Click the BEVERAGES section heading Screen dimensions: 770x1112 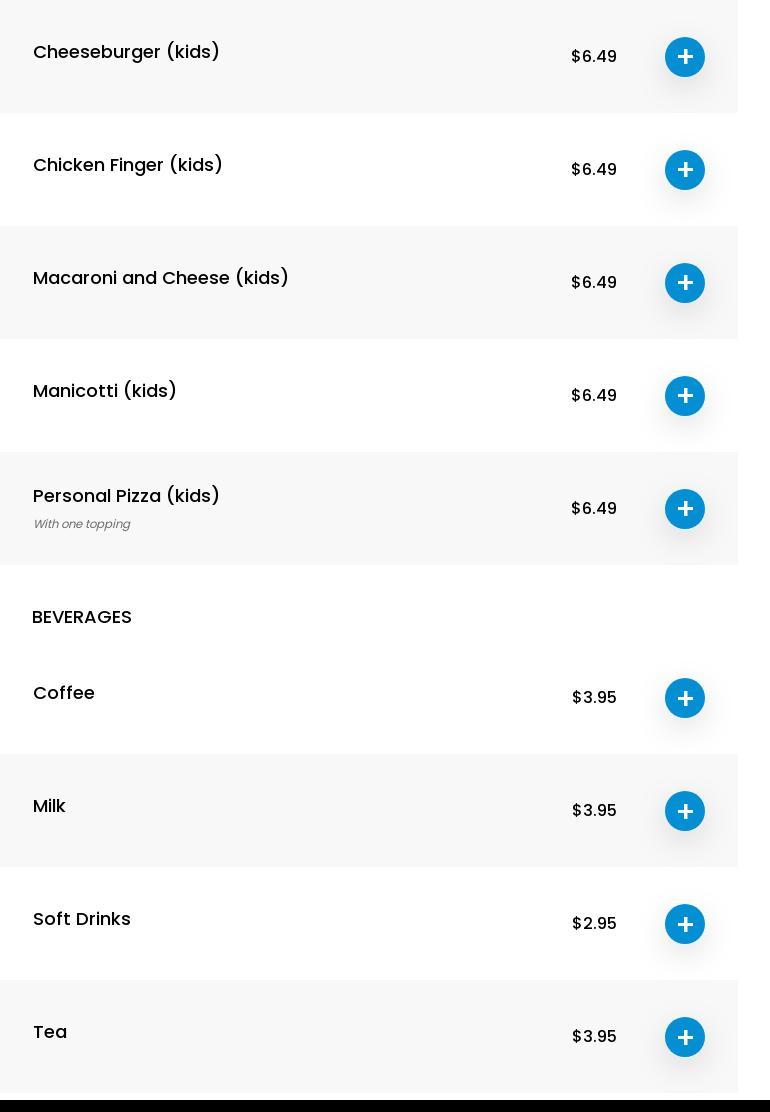click(82, 617)
